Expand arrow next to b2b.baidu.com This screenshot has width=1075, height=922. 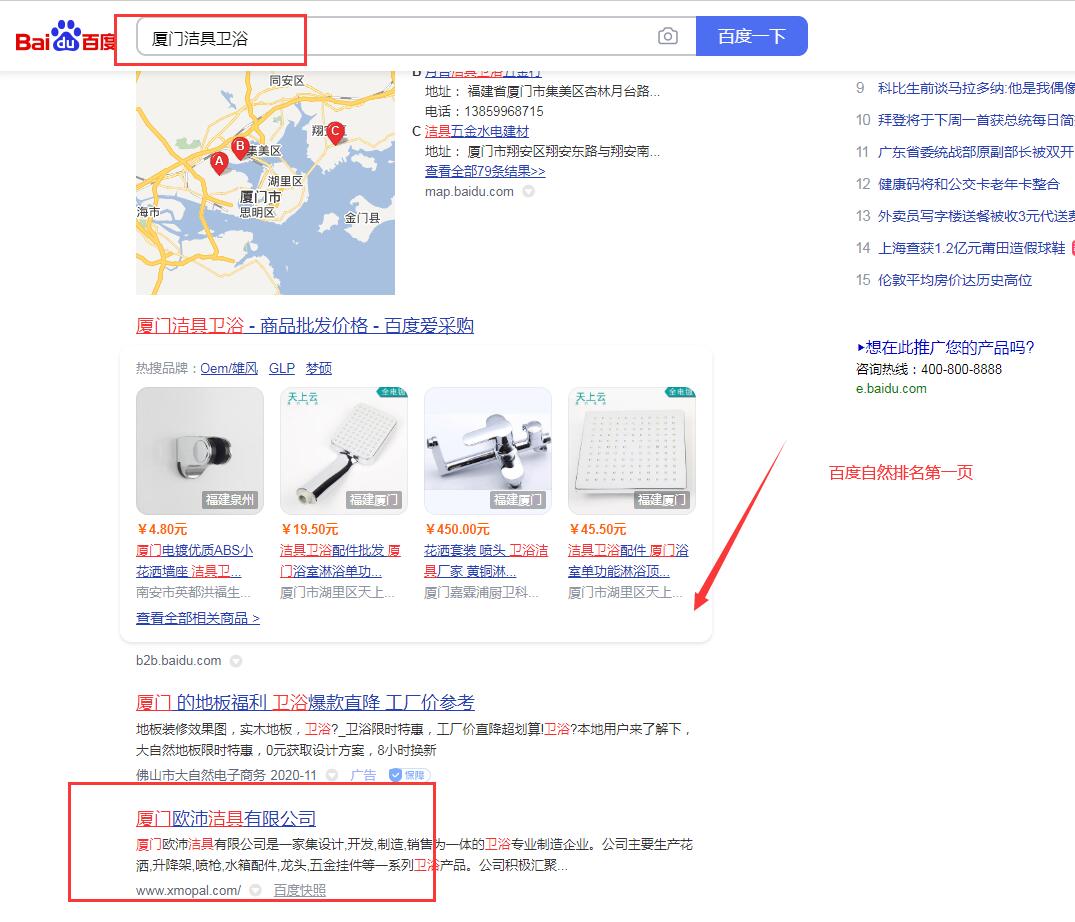click(236, 661)
